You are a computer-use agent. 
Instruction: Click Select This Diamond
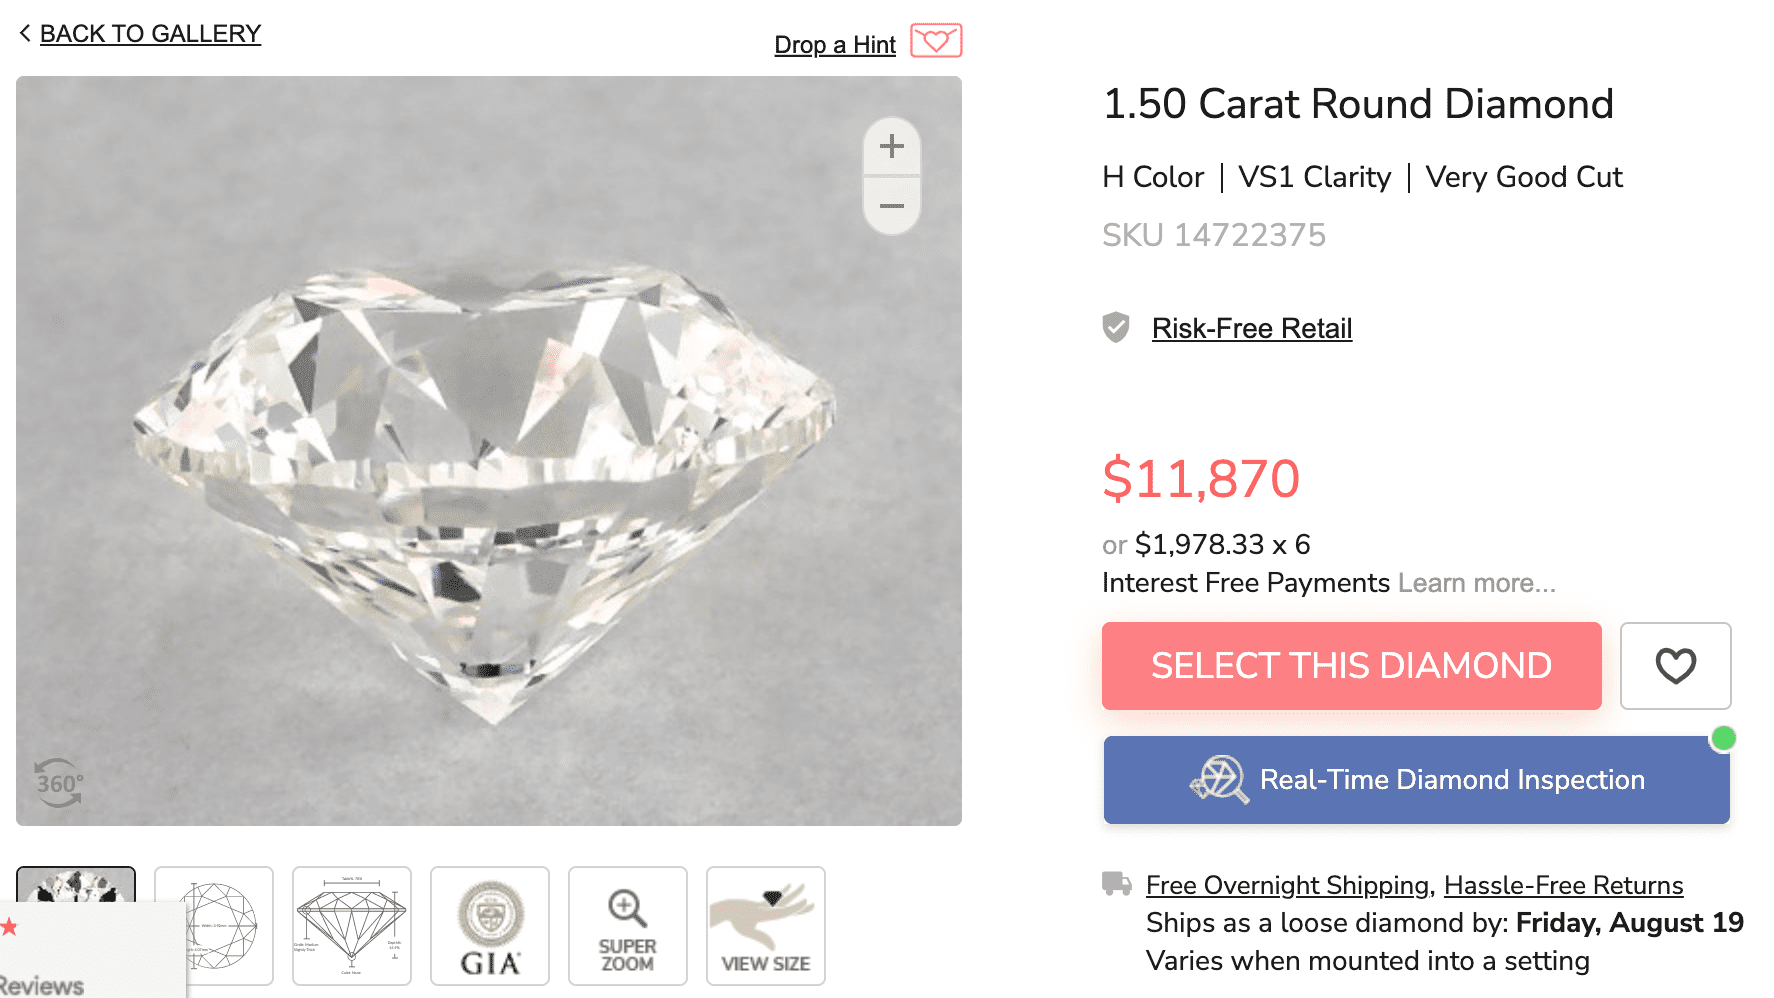coord(1351,666)
